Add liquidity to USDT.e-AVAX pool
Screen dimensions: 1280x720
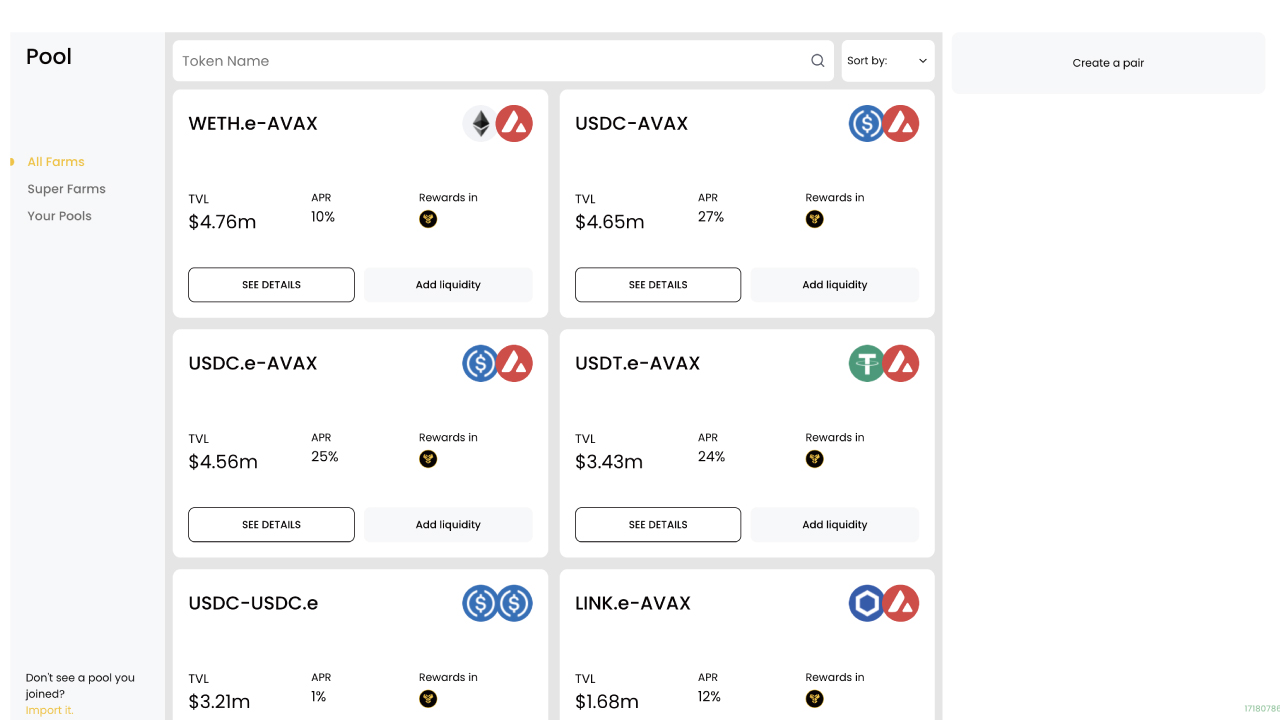click(x=835, y=524)
